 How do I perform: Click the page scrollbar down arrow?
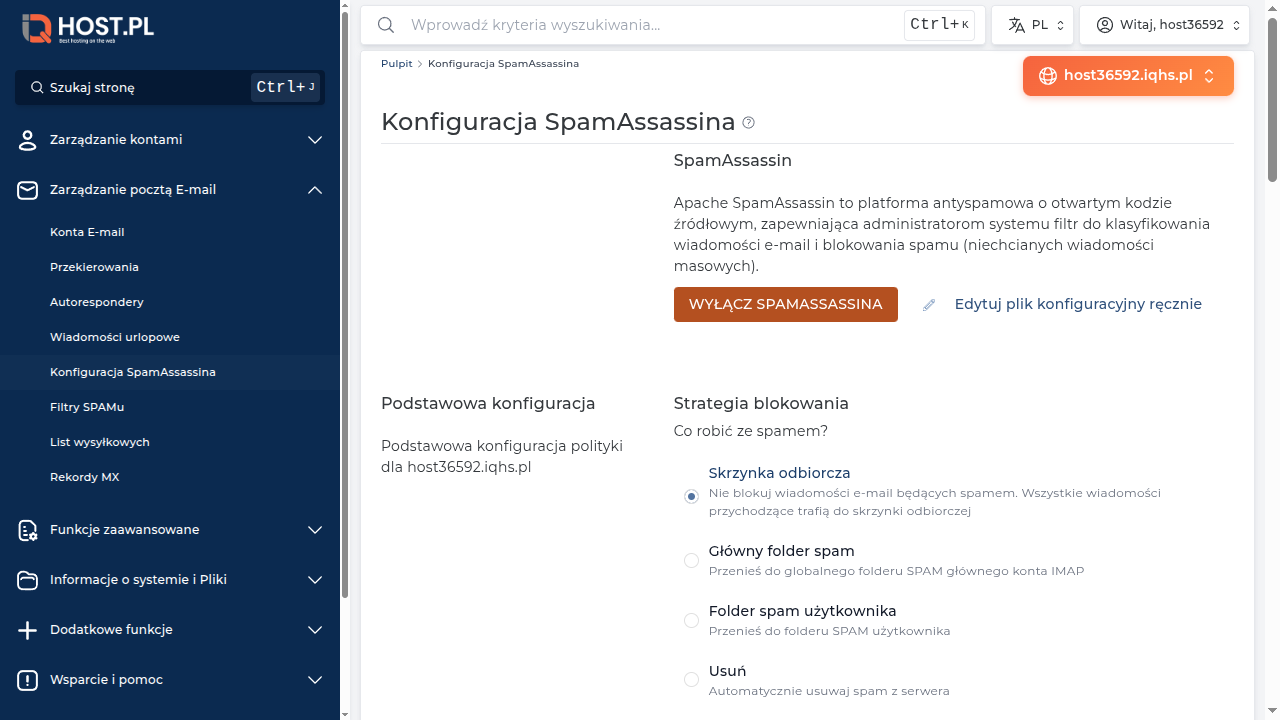coord(1273,711)
